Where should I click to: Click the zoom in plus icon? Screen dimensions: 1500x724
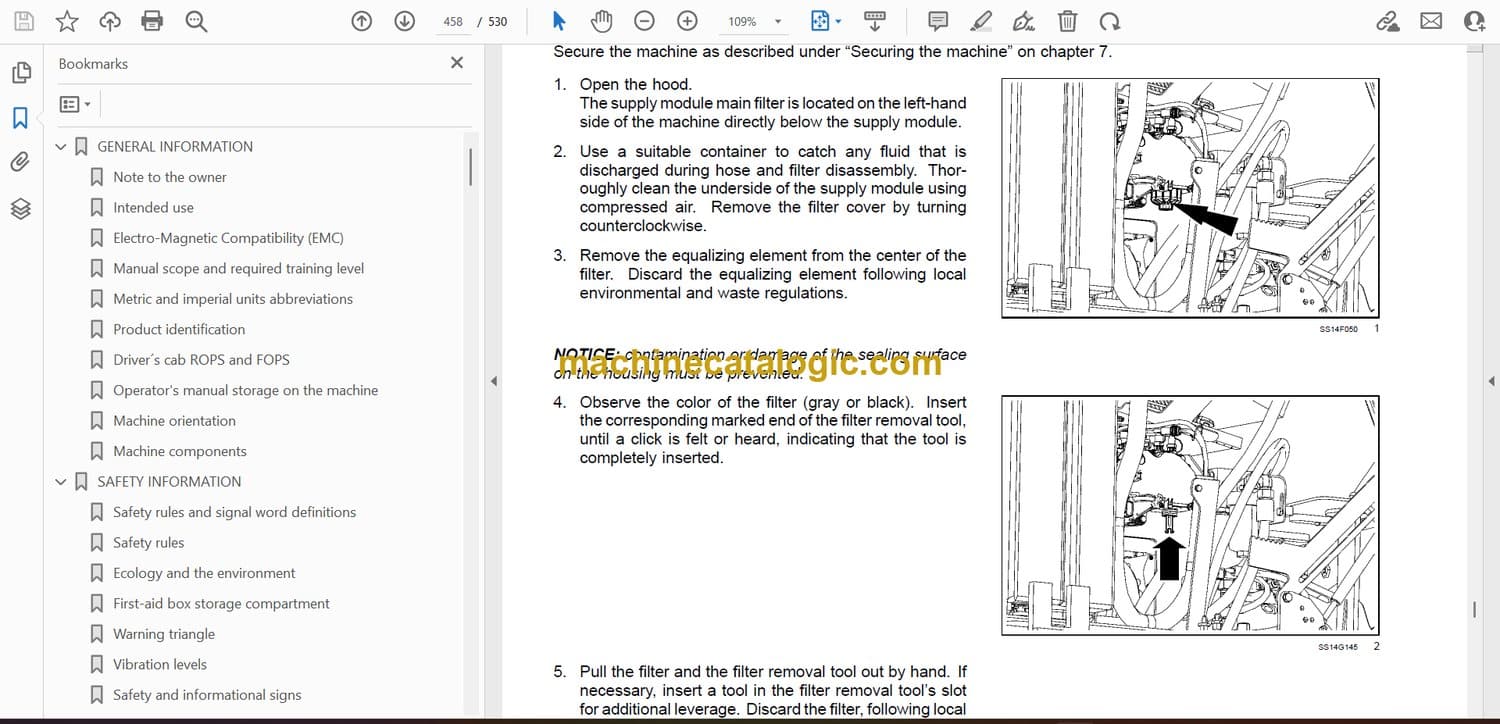[687, 21]
